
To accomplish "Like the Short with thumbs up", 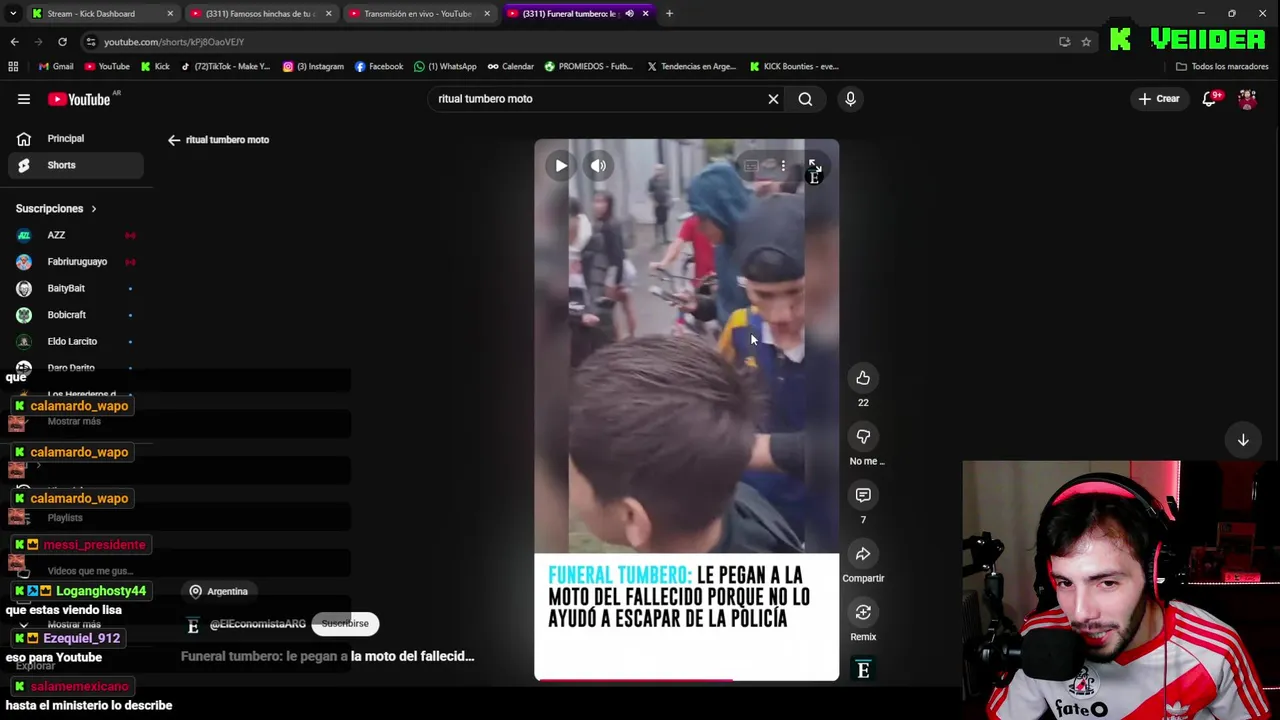I will tap(863, 377).
